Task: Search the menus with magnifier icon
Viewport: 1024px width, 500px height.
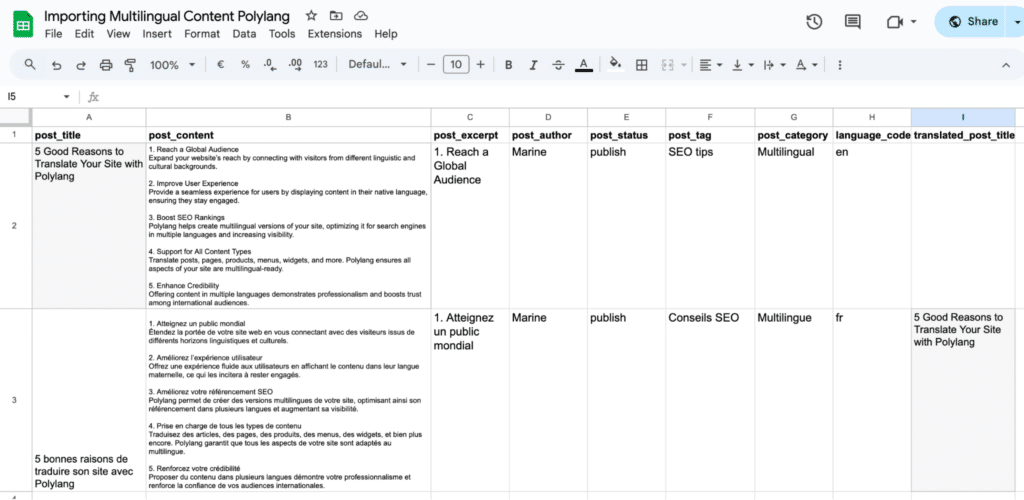Action: [x=30, y=65]
